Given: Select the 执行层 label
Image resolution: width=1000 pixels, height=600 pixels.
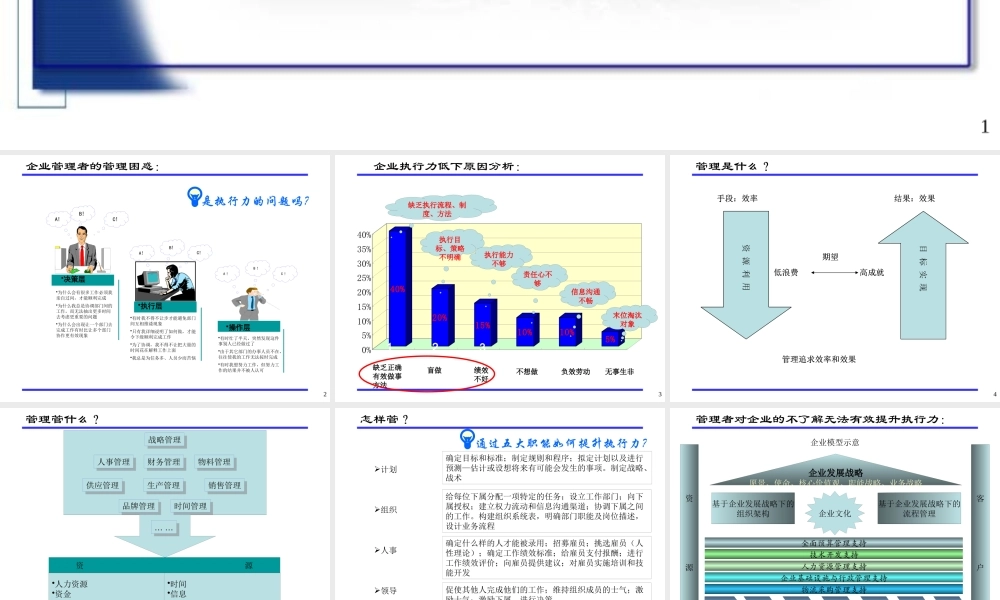Looking at the screenshot, I should point(165,306).
